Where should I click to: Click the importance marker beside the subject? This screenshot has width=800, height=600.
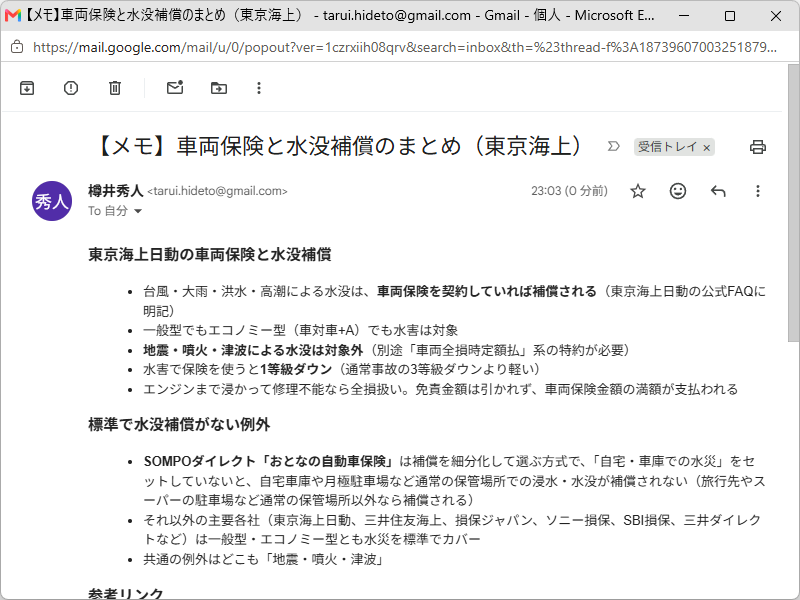(614, 146)
